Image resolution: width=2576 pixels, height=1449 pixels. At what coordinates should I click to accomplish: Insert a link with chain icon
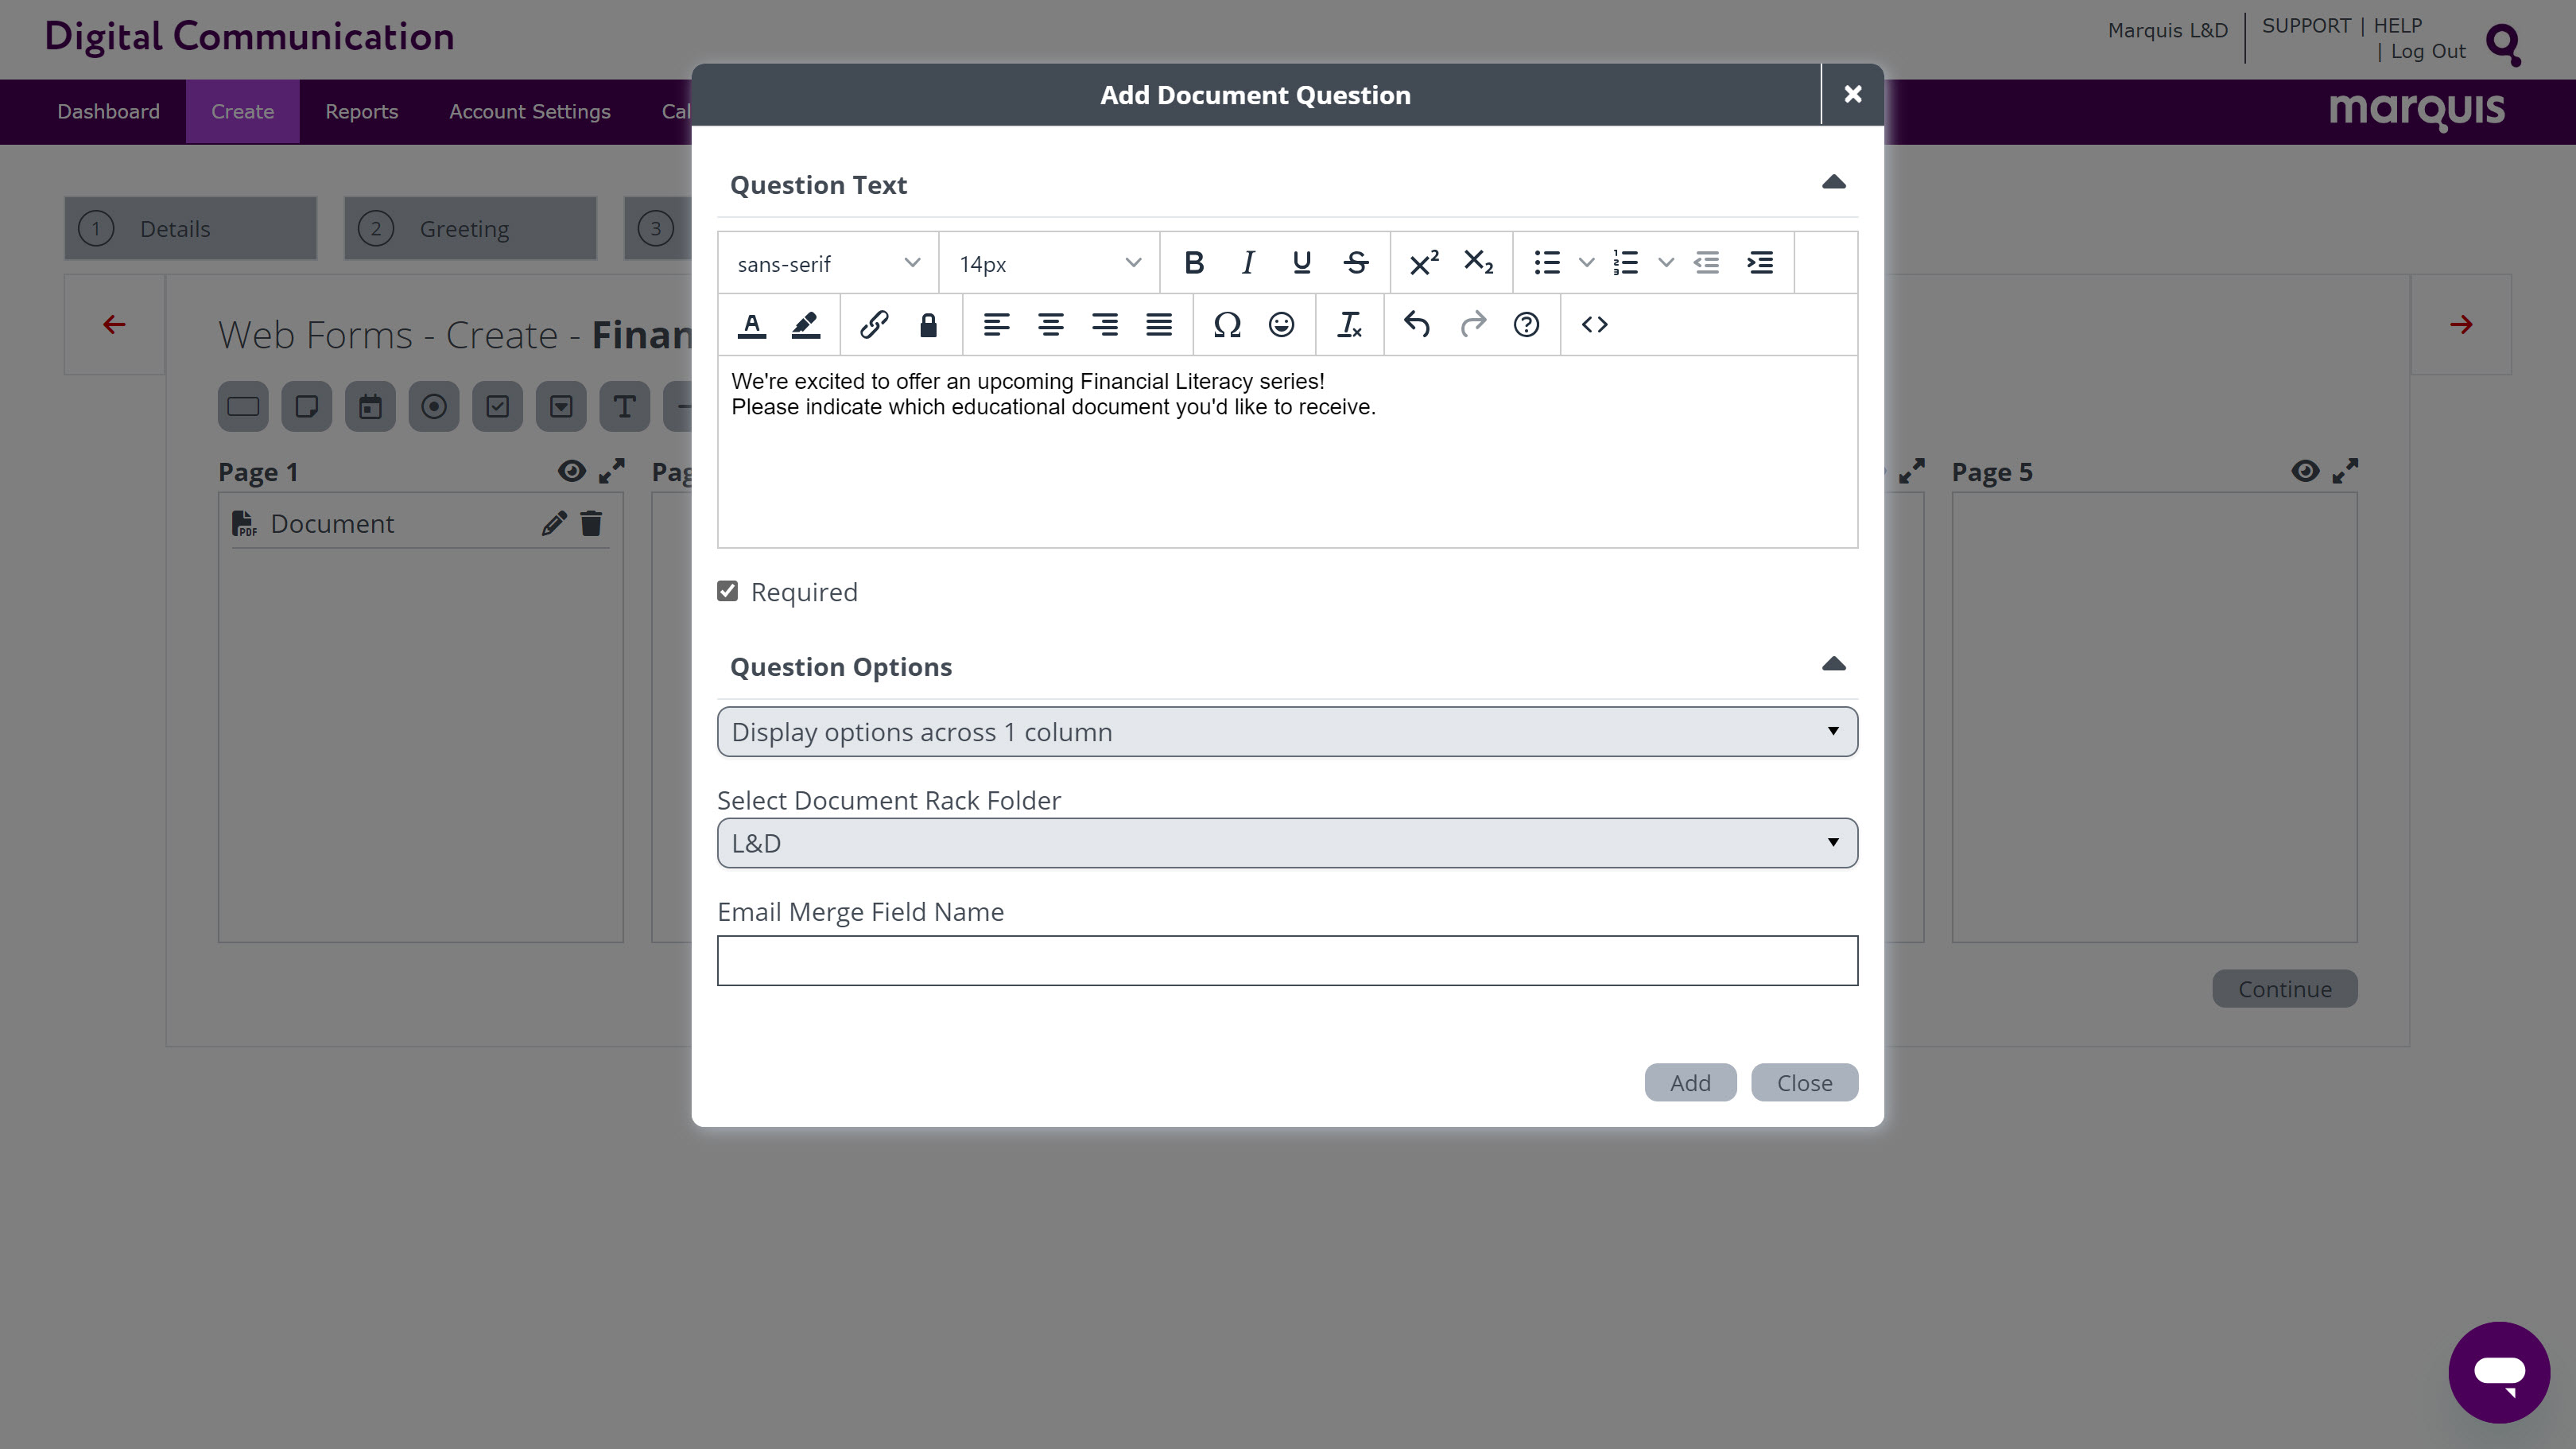pos(874,325)
